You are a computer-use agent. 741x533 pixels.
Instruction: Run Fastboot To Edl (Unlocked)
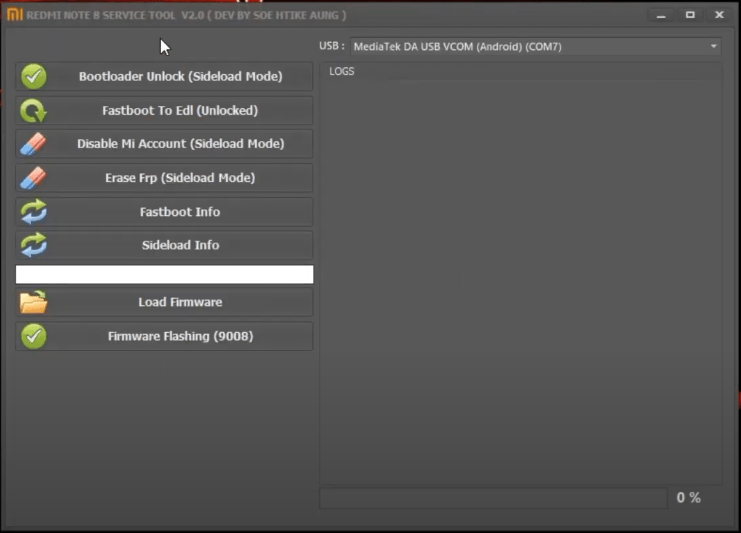pyautogui.click(x=164, y=111)
